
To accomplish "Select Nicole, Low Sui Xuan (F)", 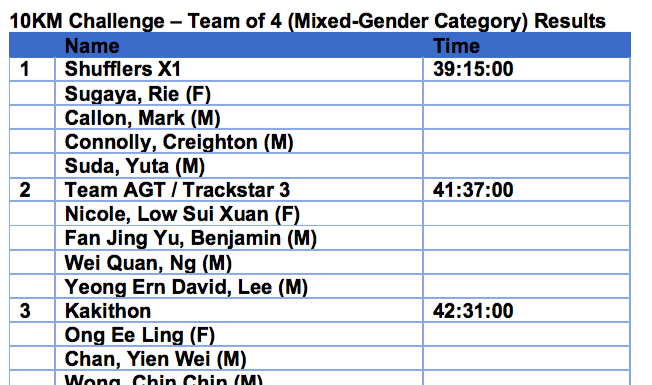I will [182, 215].
